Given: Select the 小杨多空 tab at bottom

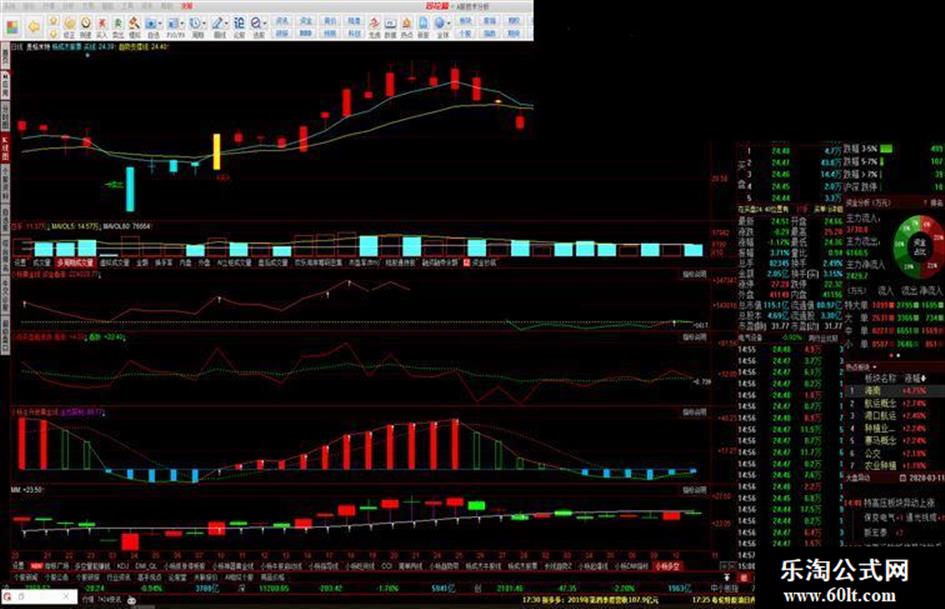Looking at the screenshot, I should [668, 566].
